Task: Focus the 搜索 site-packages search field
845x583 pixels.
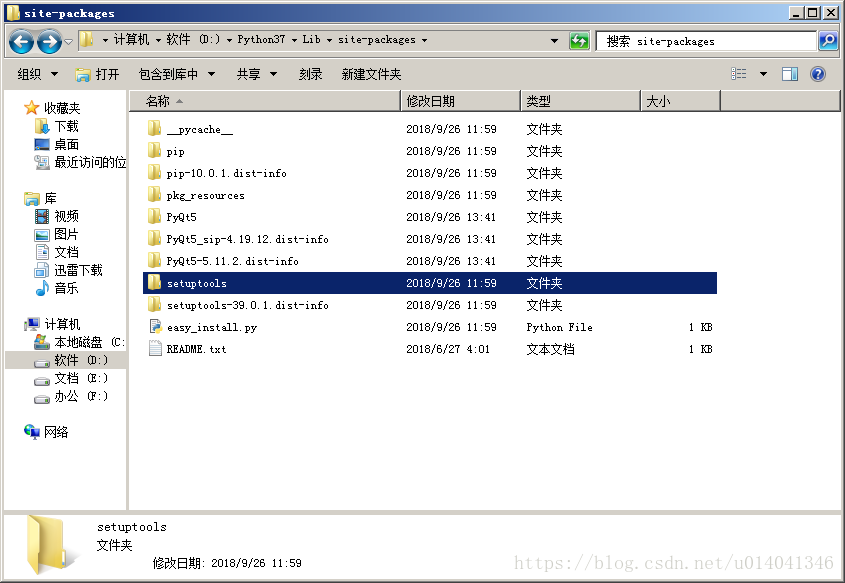Action: (x=706, y=41)
